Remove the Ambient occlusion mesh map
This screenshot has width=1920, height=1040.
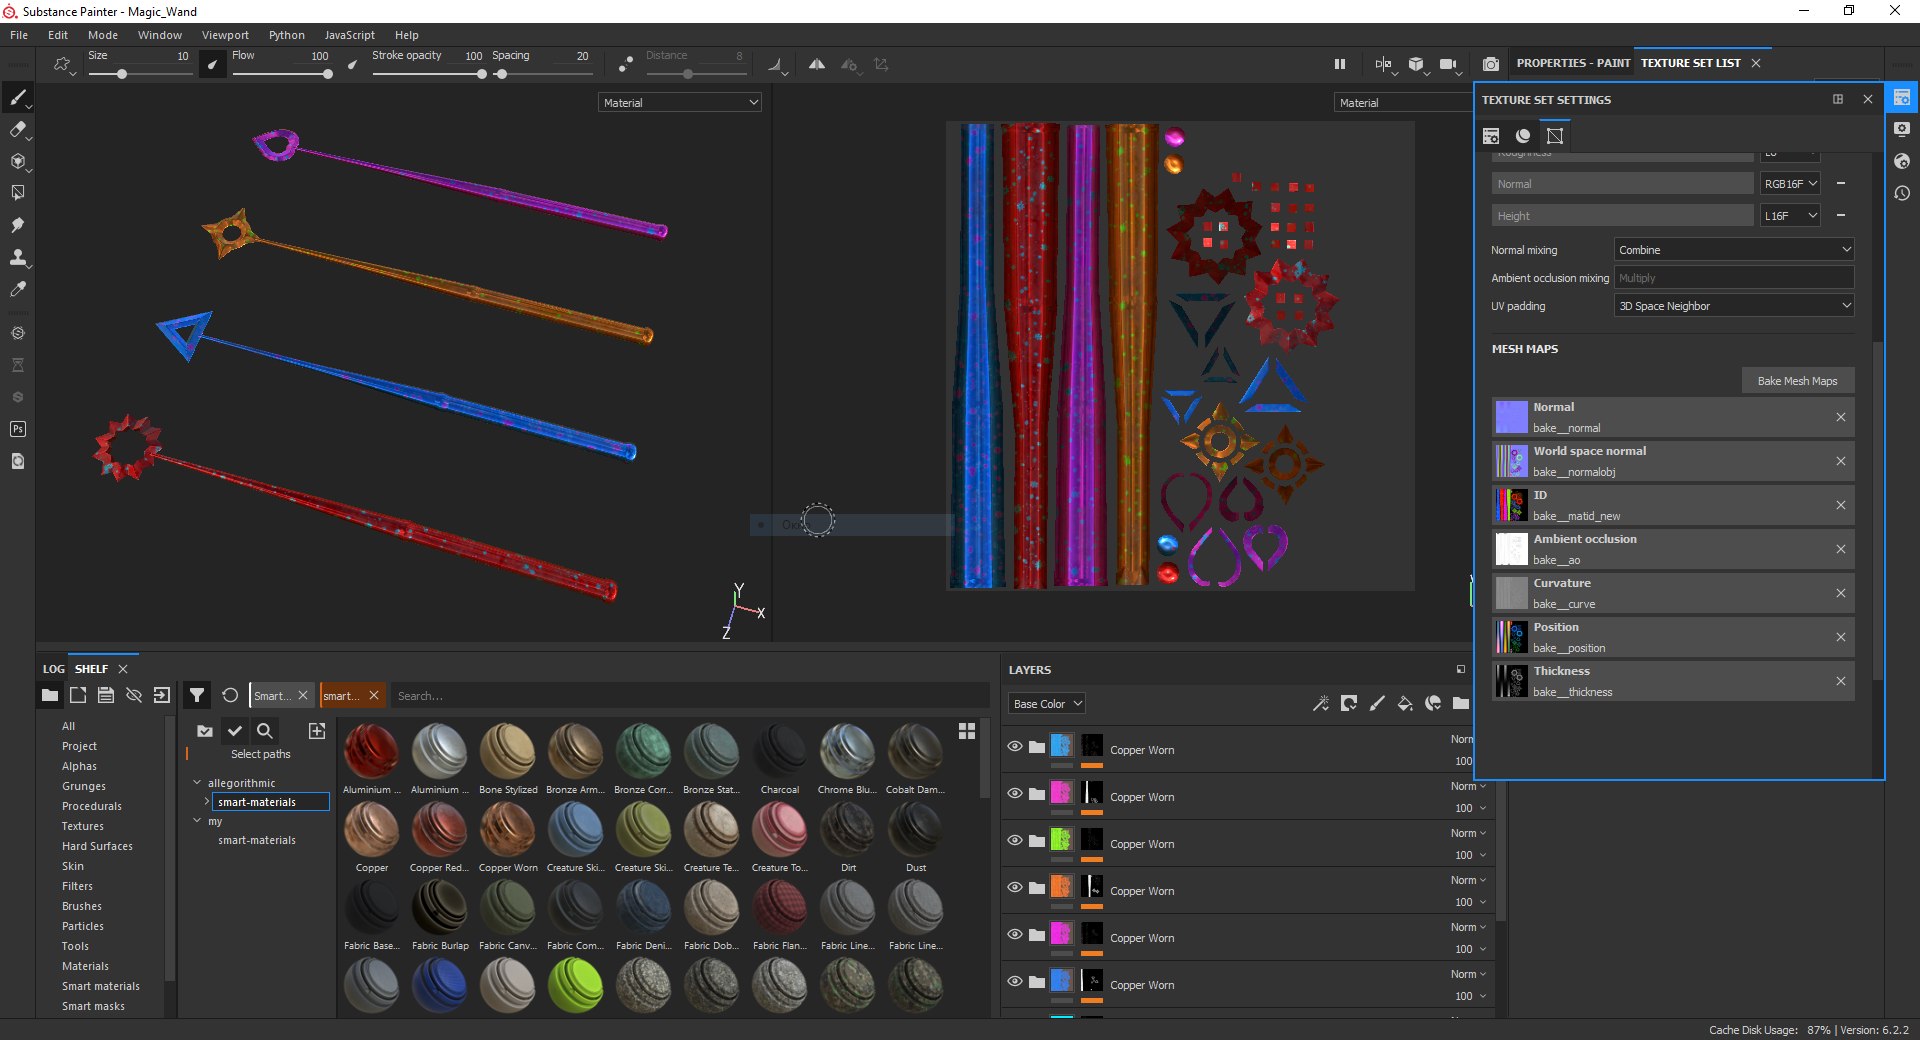coord(1841,549)
